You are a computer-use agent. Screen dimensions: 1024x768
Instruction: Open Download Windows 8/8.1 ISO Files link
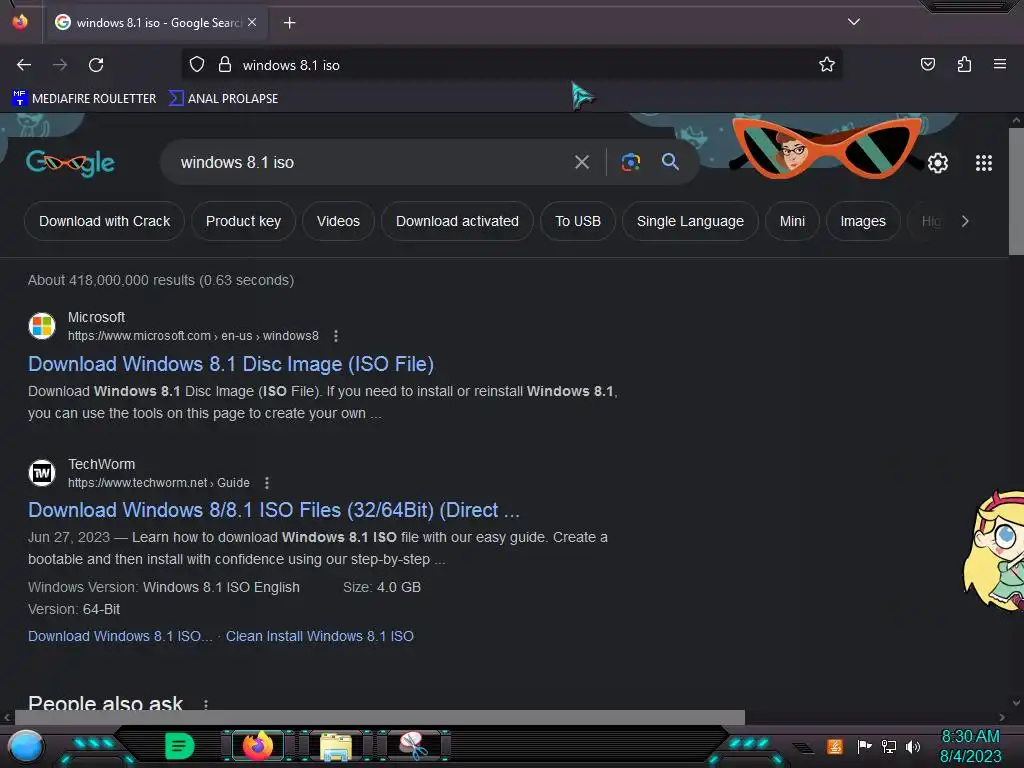pos(274,510)
